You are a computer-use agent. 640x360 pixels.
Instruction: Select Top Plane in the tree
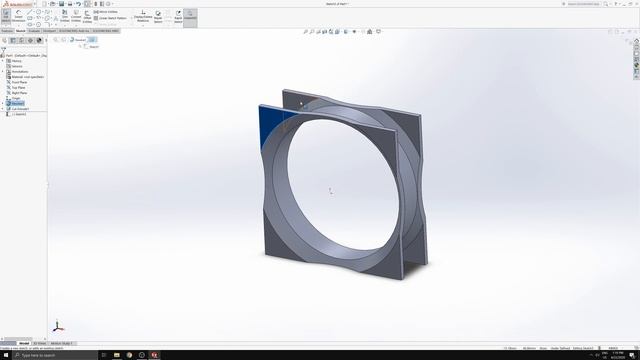pyautogui.click(x=16, y=87)
